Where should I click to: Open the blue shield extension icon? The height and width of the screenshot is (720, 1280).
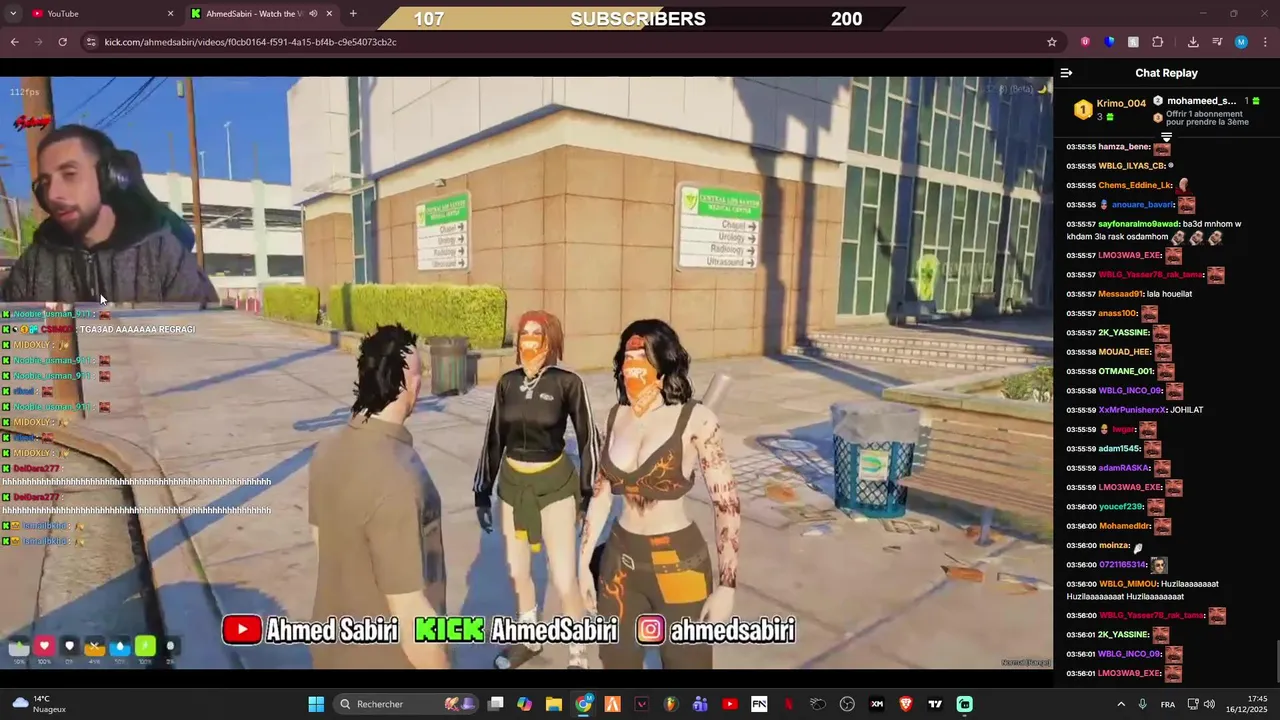pos(1109,42)
